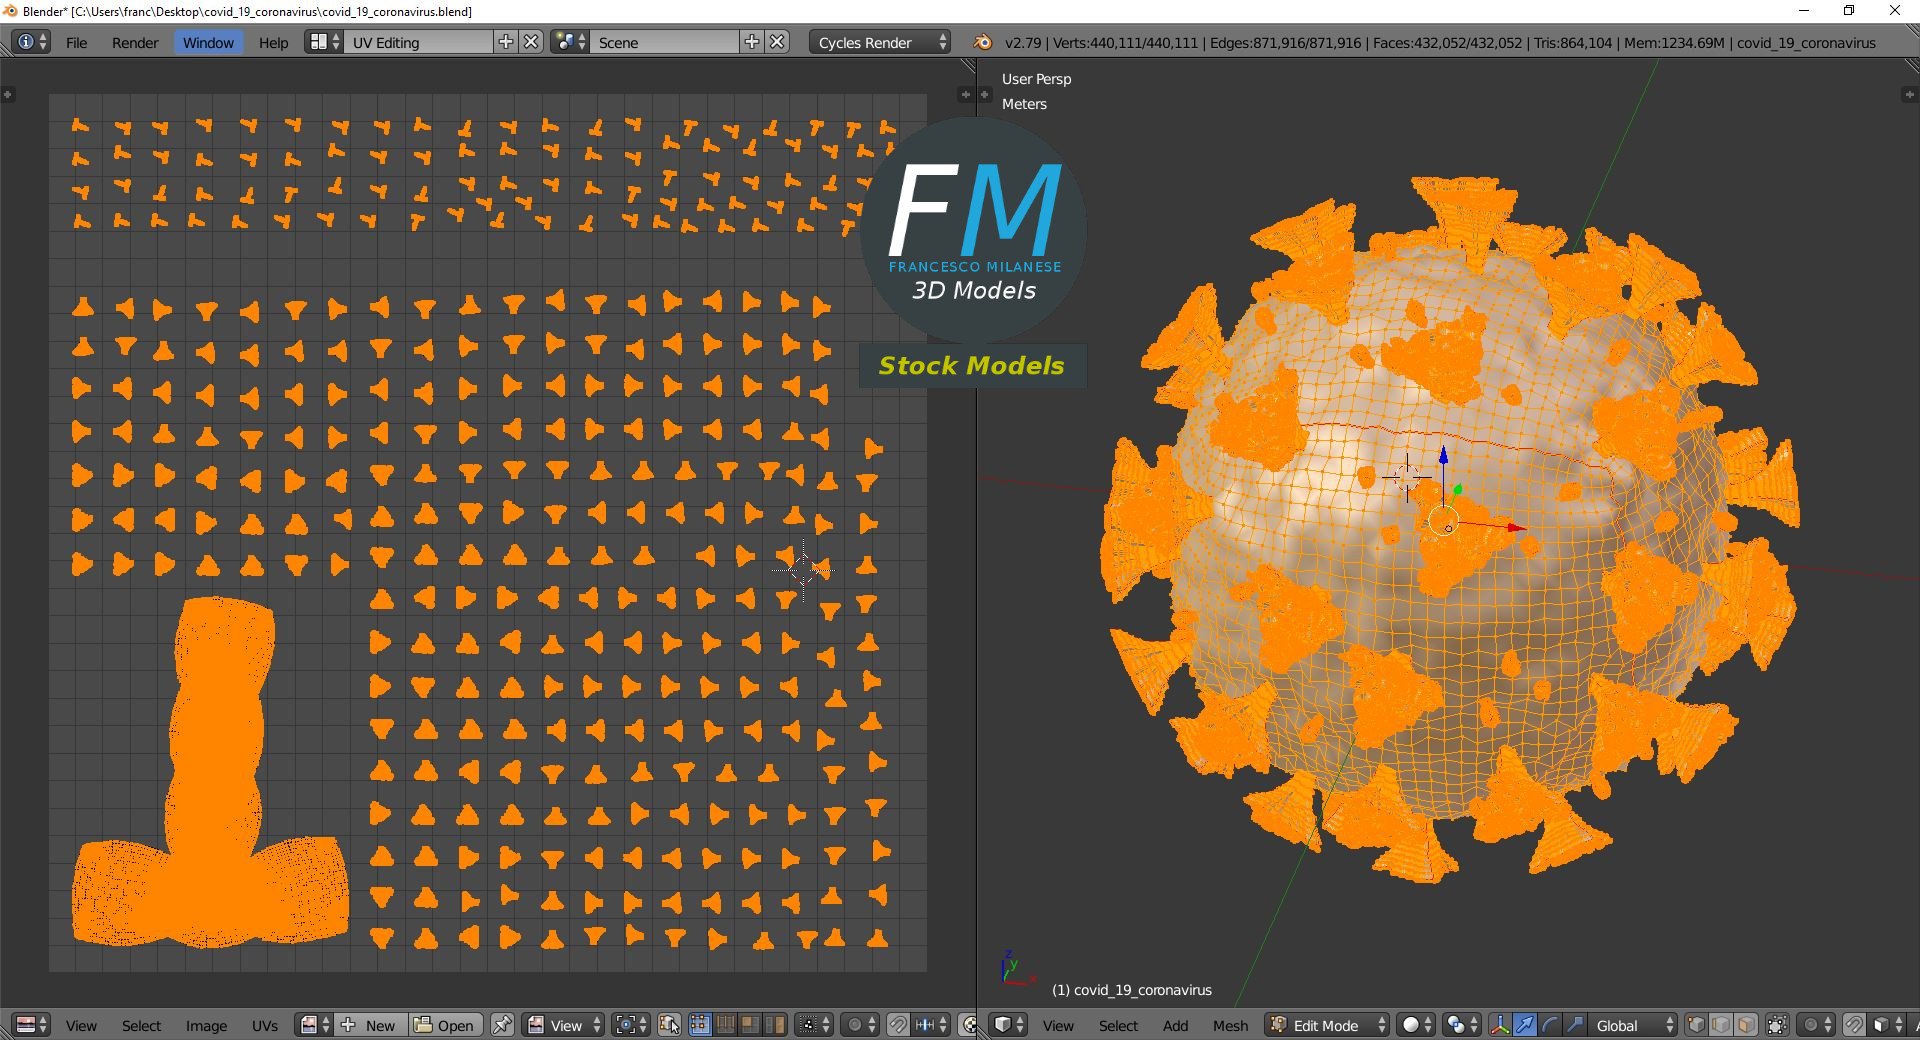Click the New image button
1920x1040 pixels.
pos(369,1025)
